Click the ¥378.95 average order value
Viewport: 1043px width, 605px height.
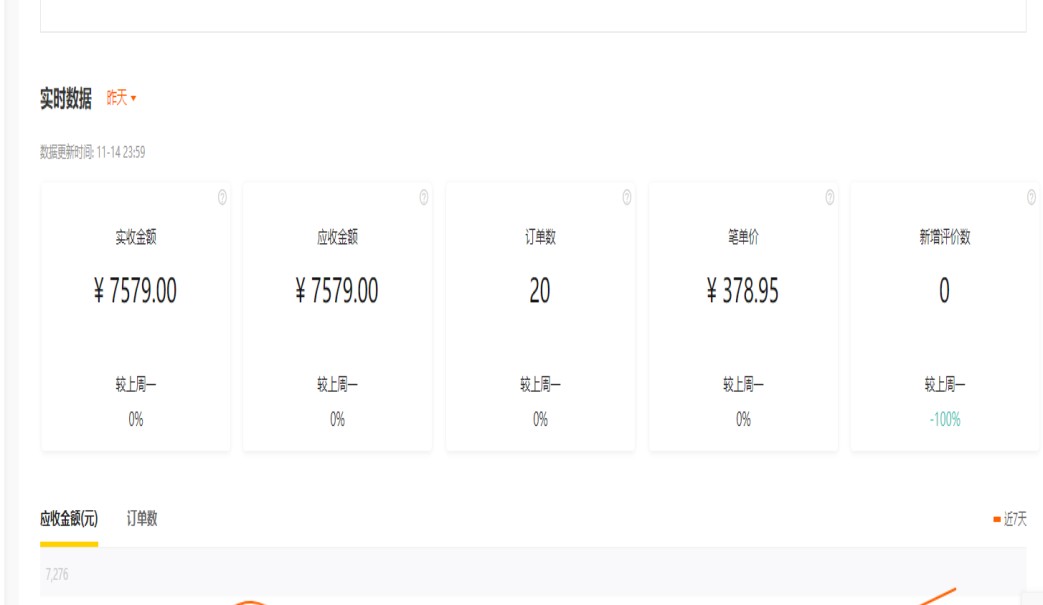743,291
